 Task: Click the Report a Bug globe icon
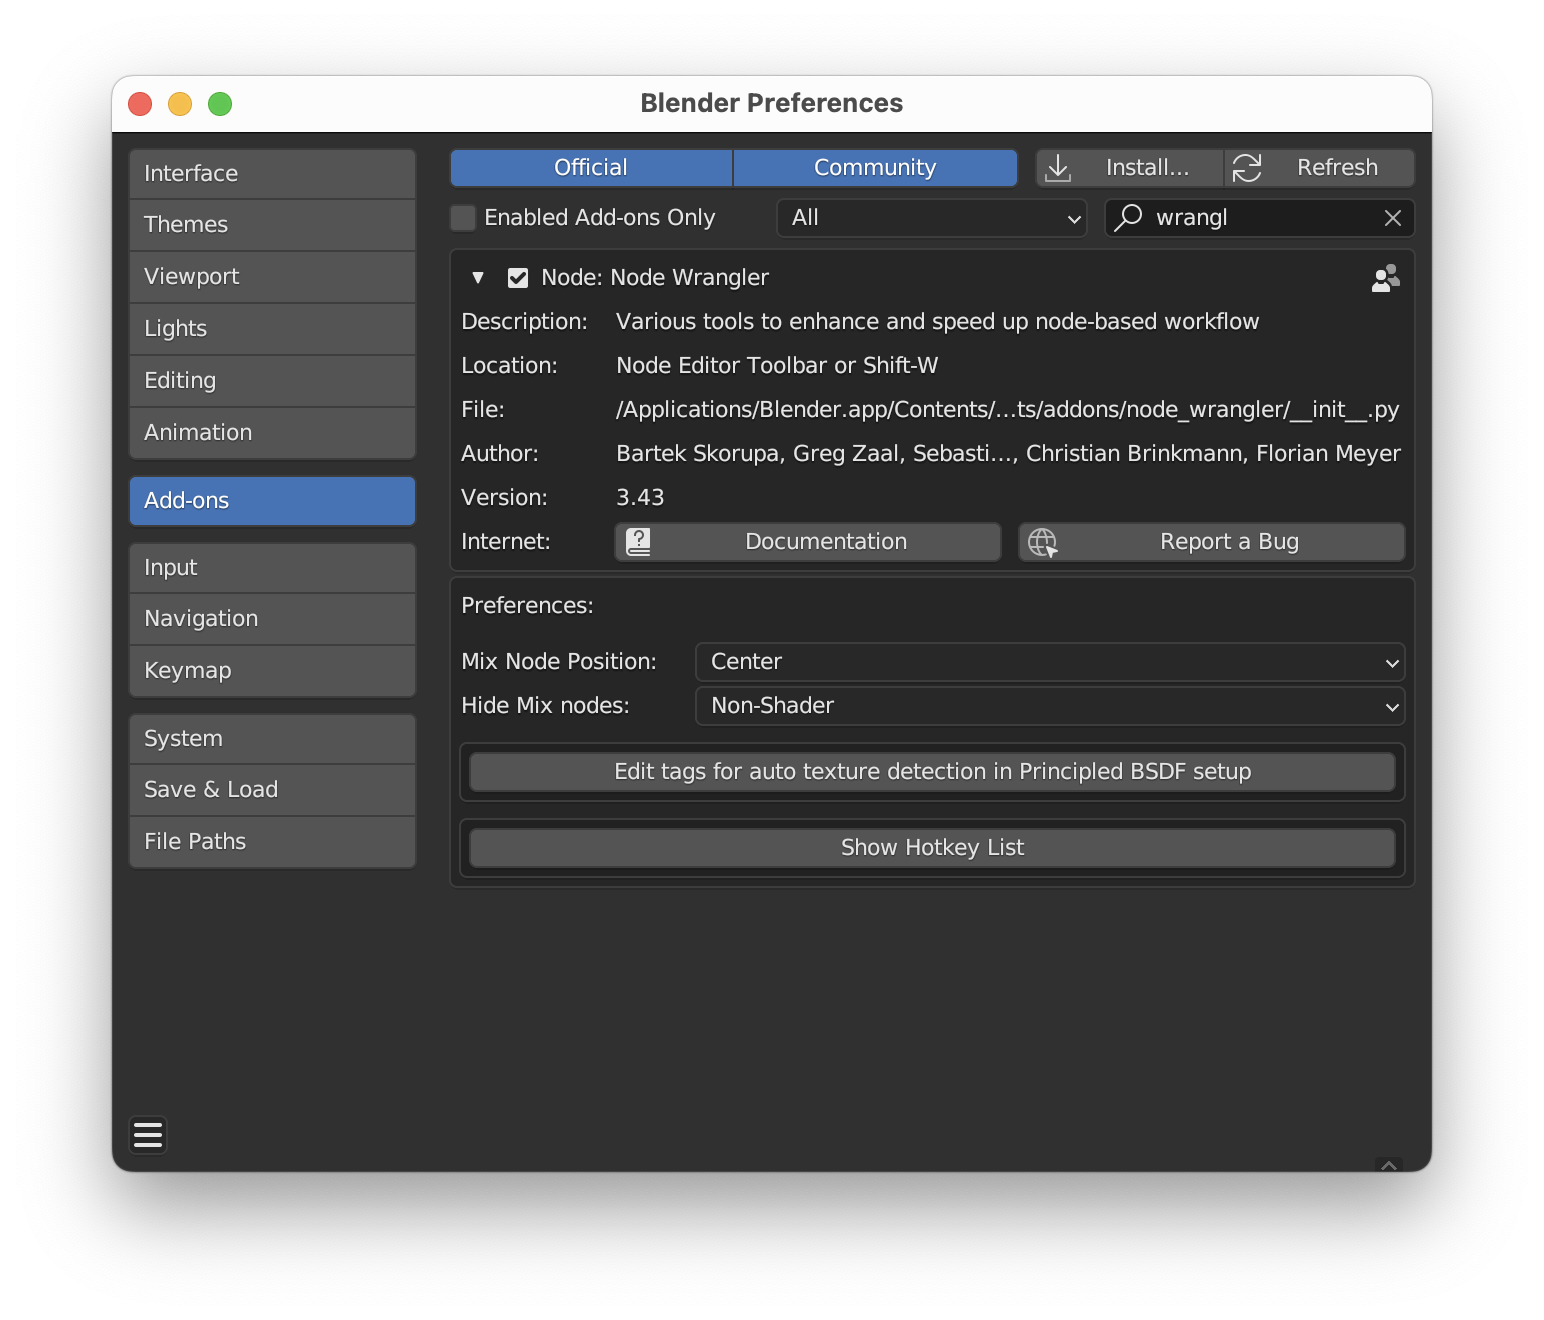click(1042, 542)
